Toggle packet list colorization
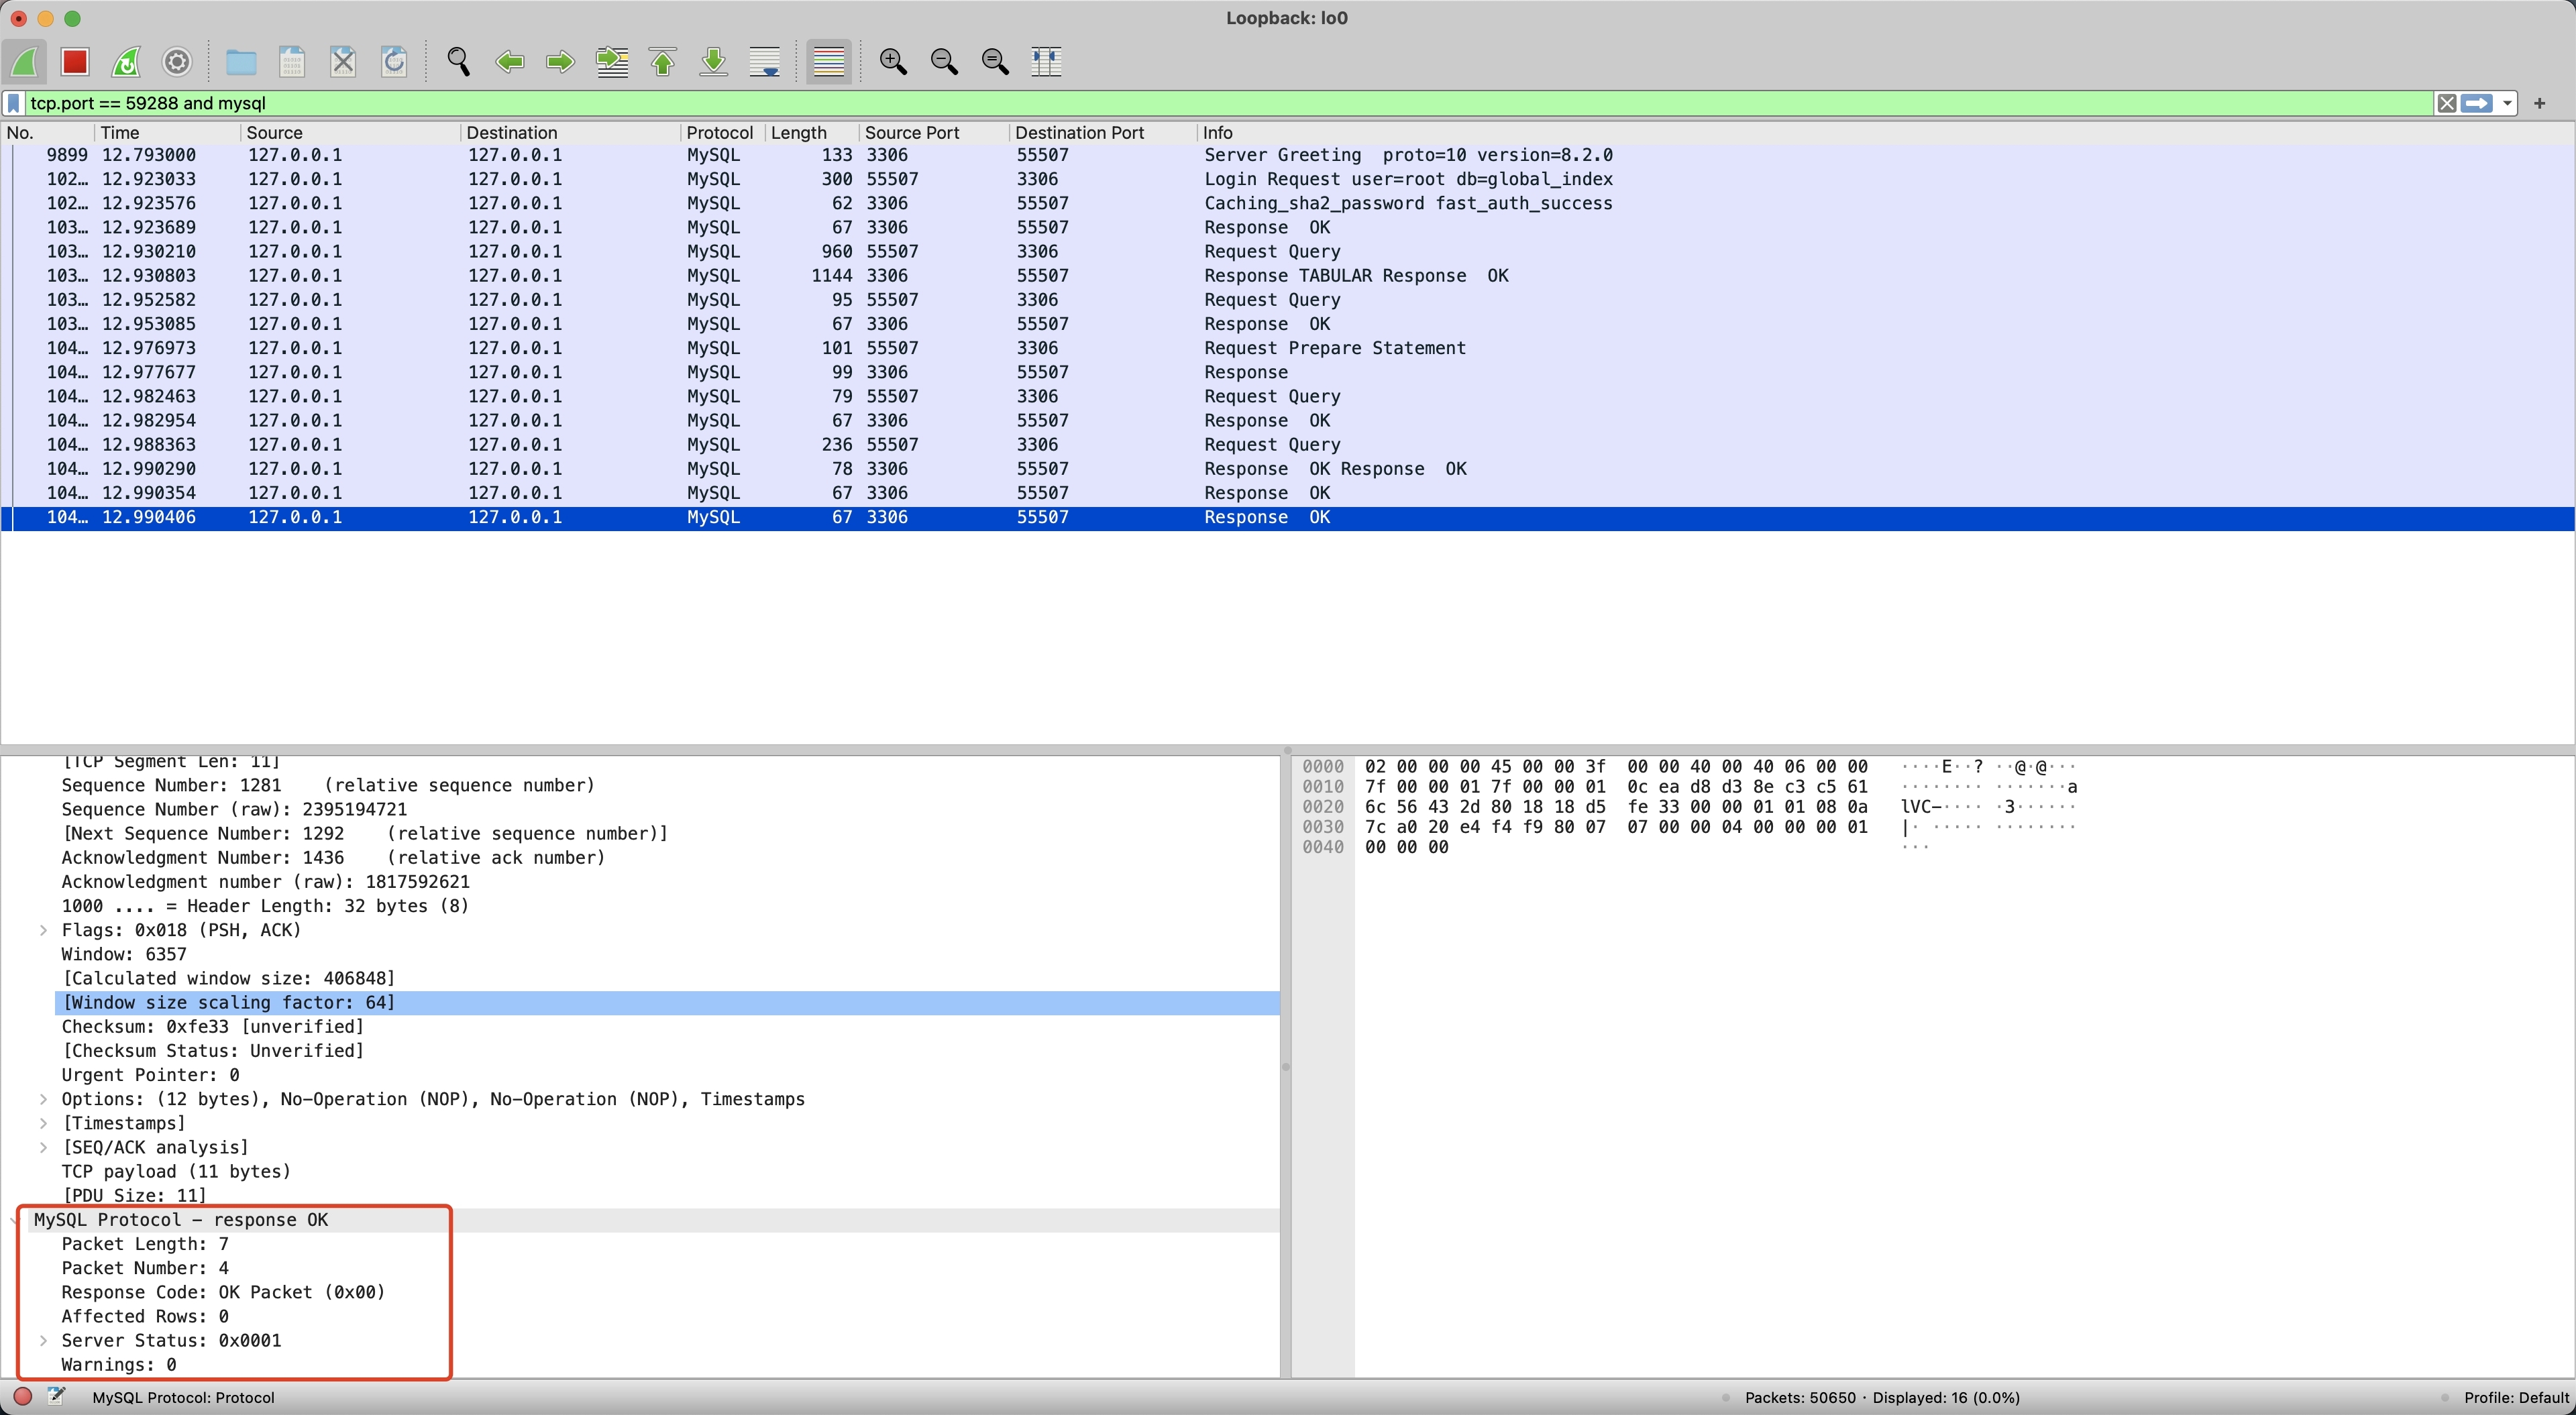The image size is (2576, 1415). [x=828, y=62]
